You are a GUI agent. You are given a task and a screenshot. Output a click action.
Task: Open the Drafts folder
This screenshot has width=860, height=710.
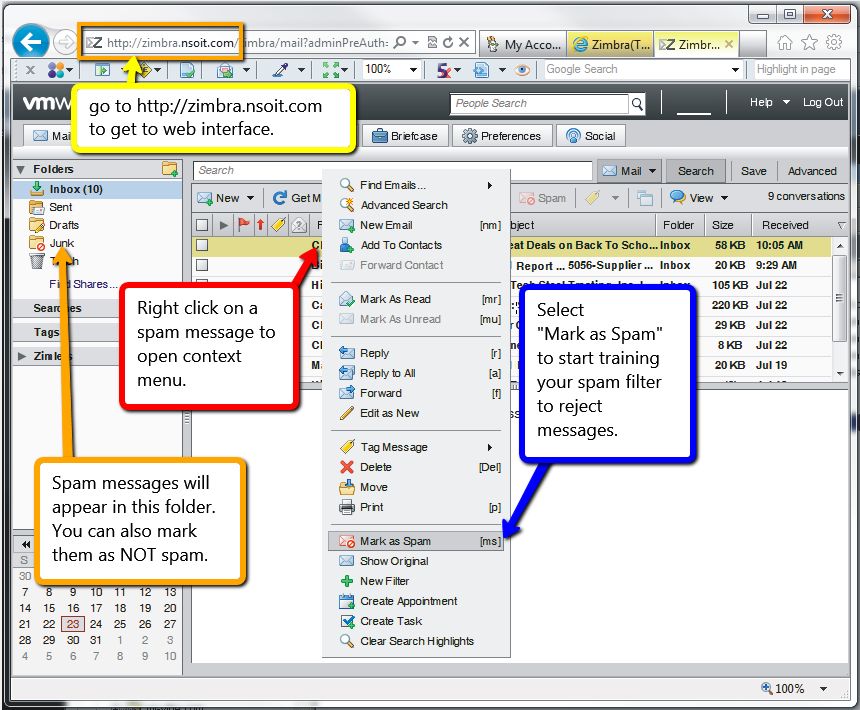64,225
